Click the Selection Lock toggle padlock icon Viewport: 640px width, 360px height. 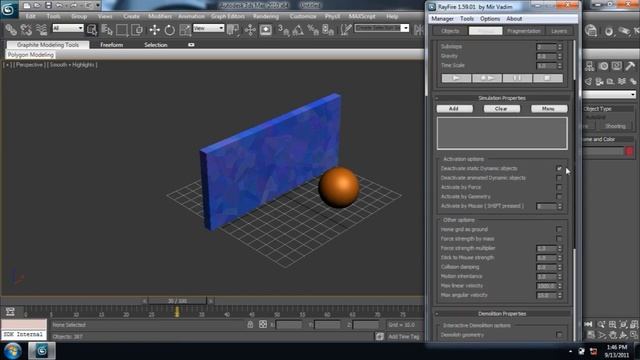(250, 324)
